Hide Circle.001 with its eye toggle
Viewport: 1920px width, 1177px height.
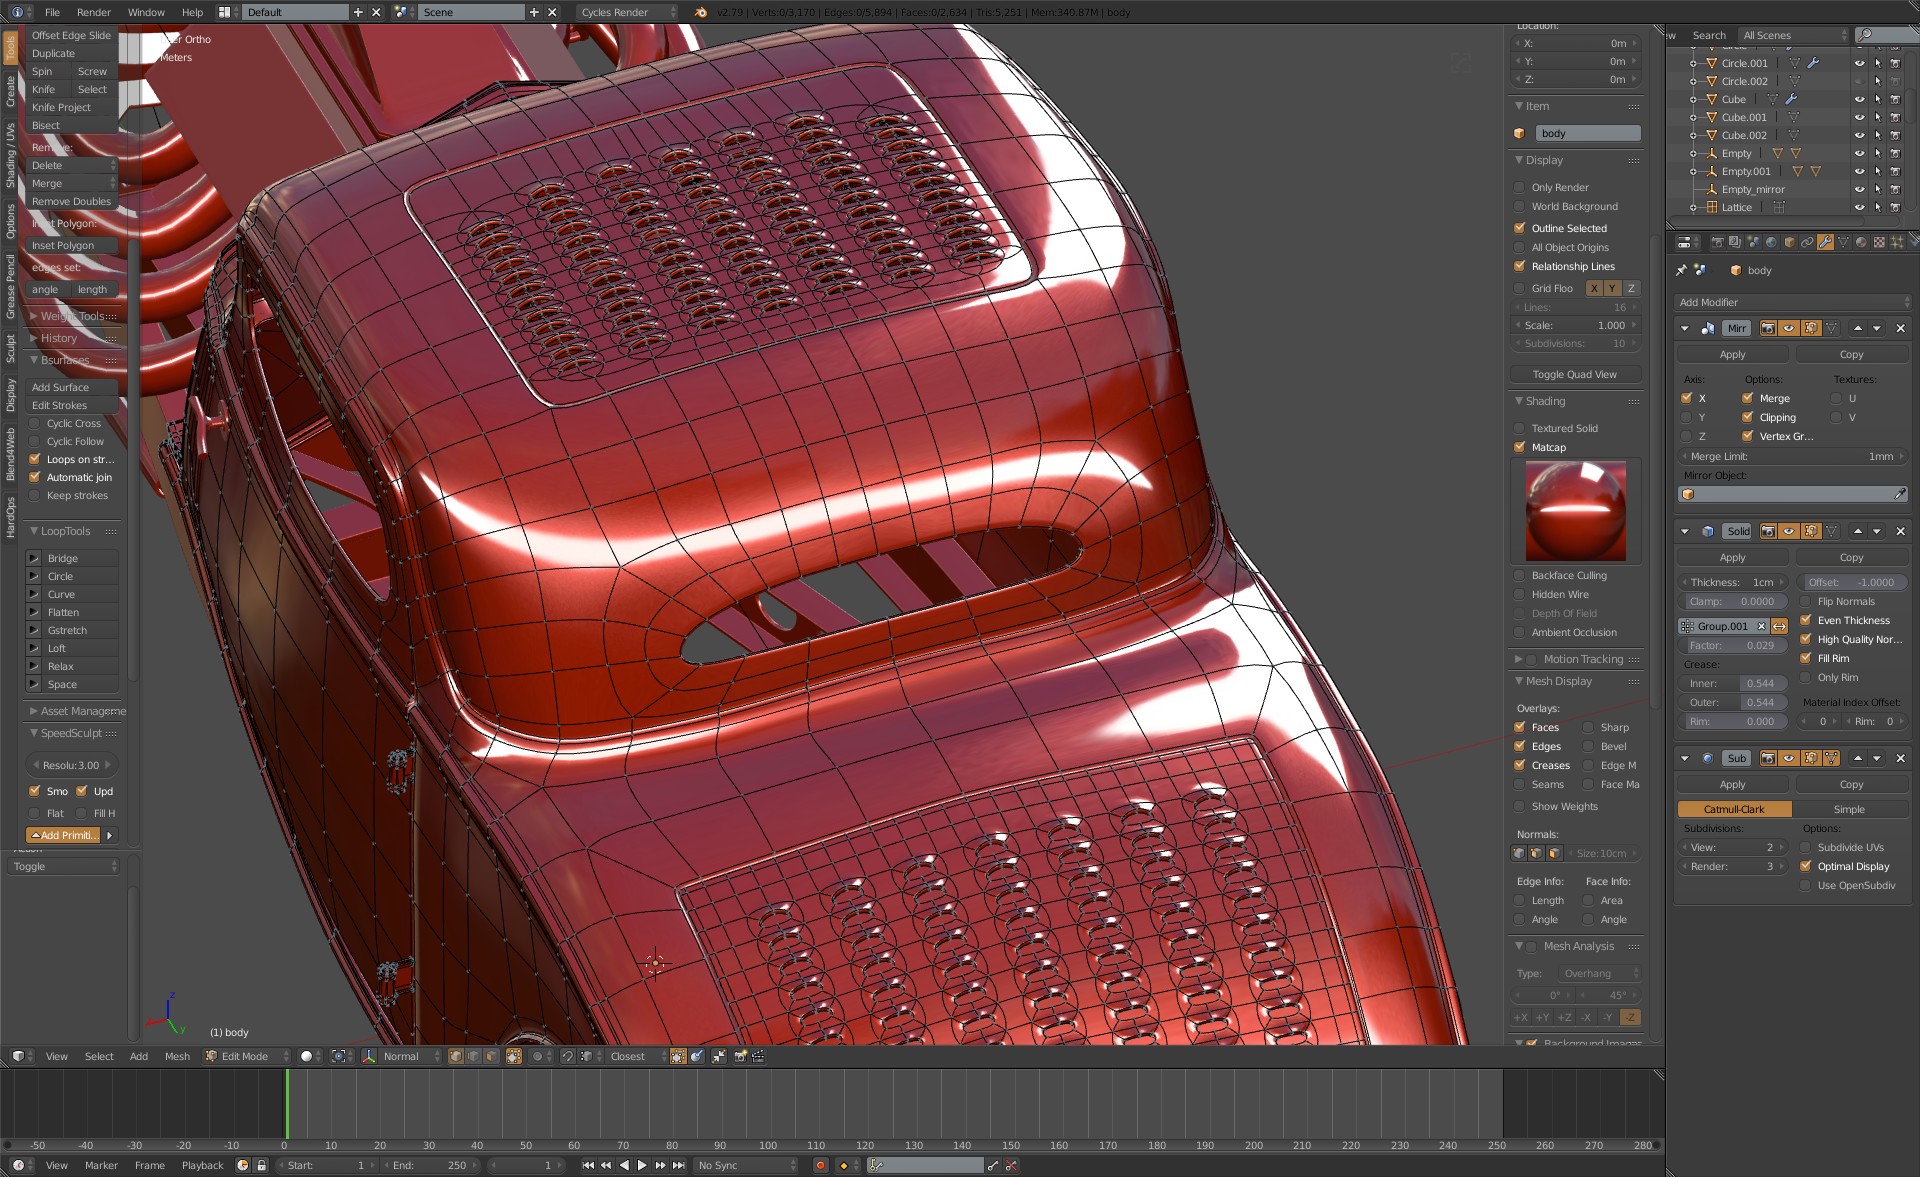(1859, 63)
